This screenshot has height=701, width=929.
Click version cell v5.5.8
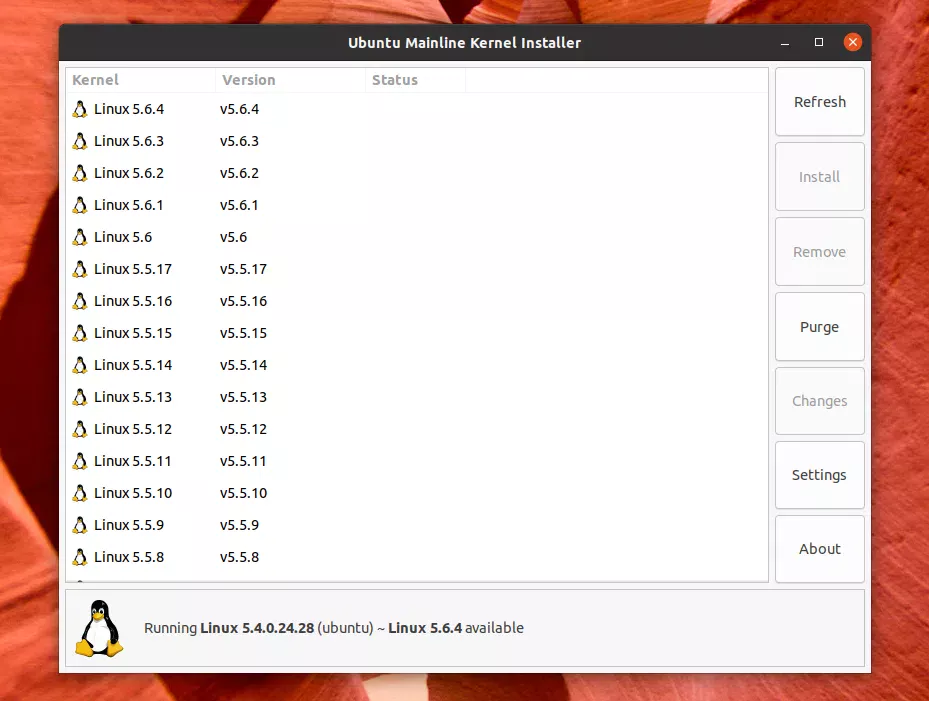(239, 557)
